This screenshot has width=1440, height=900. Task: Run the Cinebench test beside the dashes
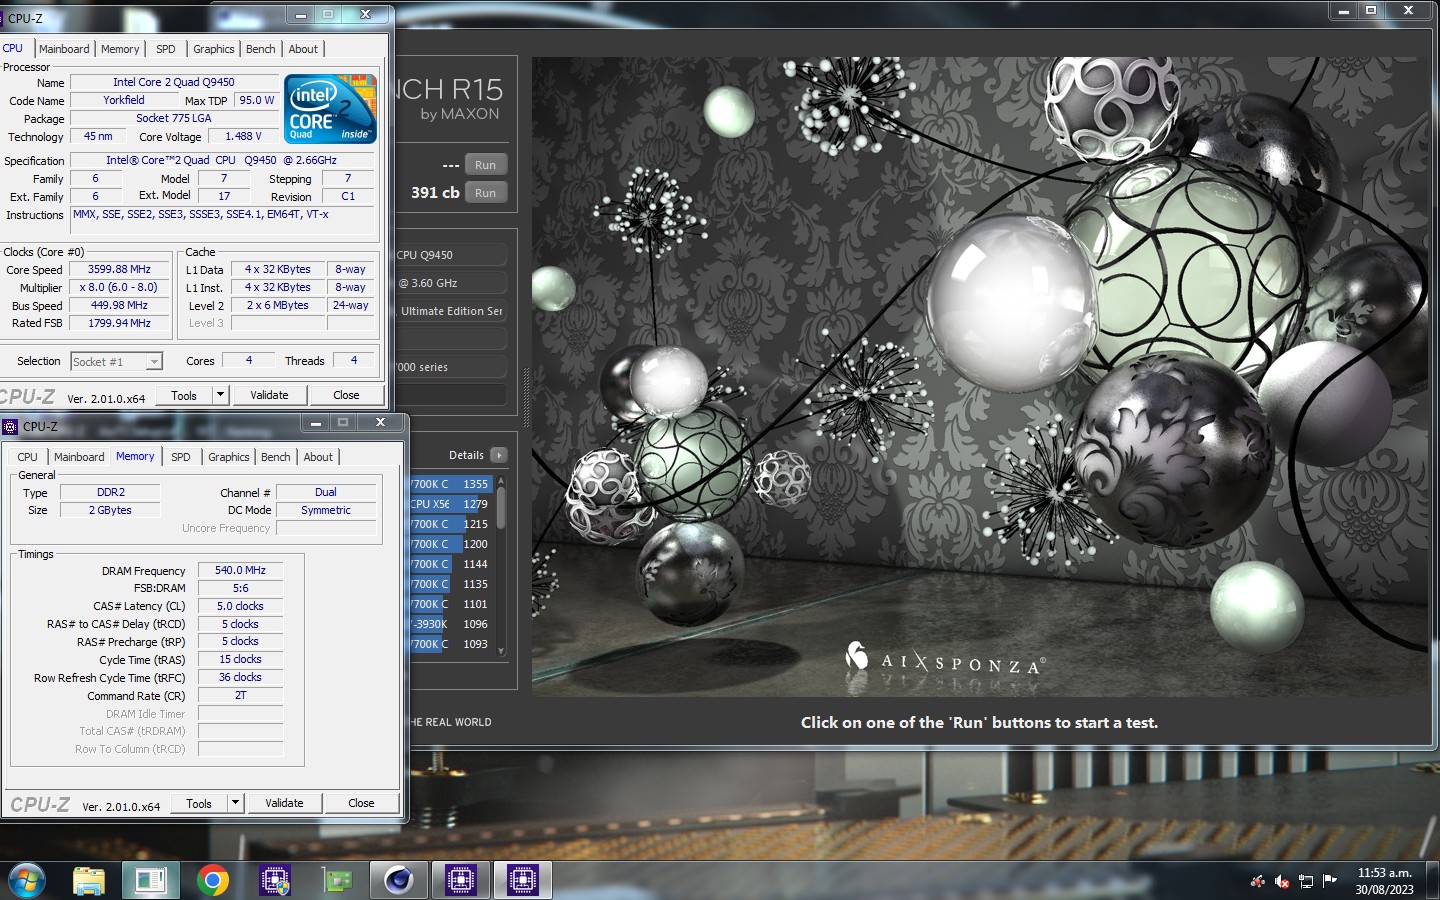click(486, 165)
